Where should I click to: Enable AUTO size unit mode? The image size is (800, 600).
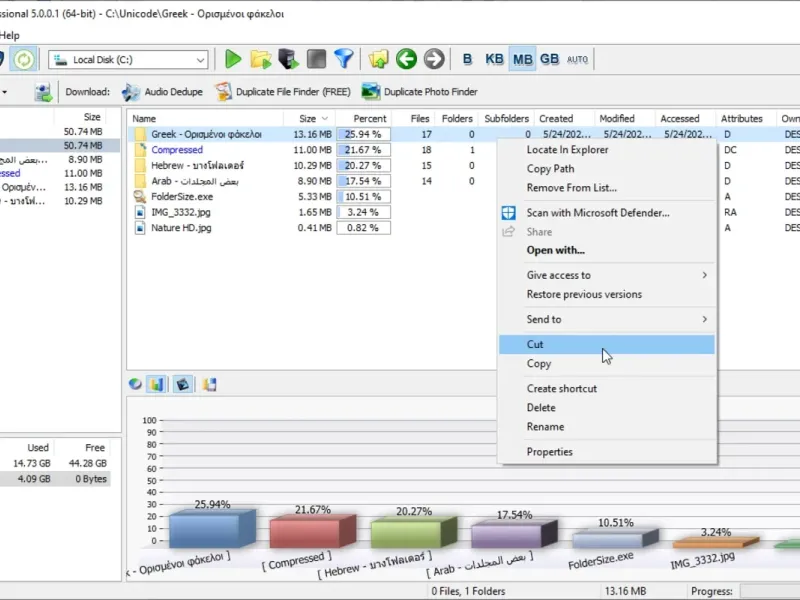577,59
